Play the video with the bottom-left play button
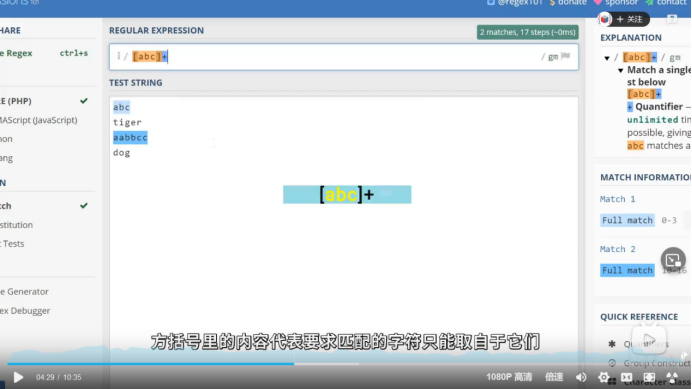The height and width of the screenshot is (389, 692). [x=18, y=378]
